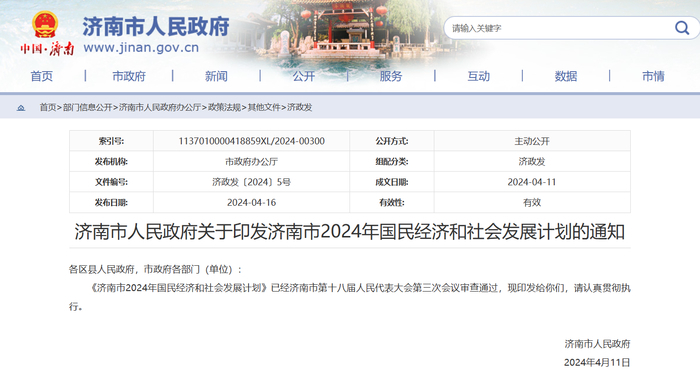
Task: Click the 发布机构 label cell
Action: (111, 162)
